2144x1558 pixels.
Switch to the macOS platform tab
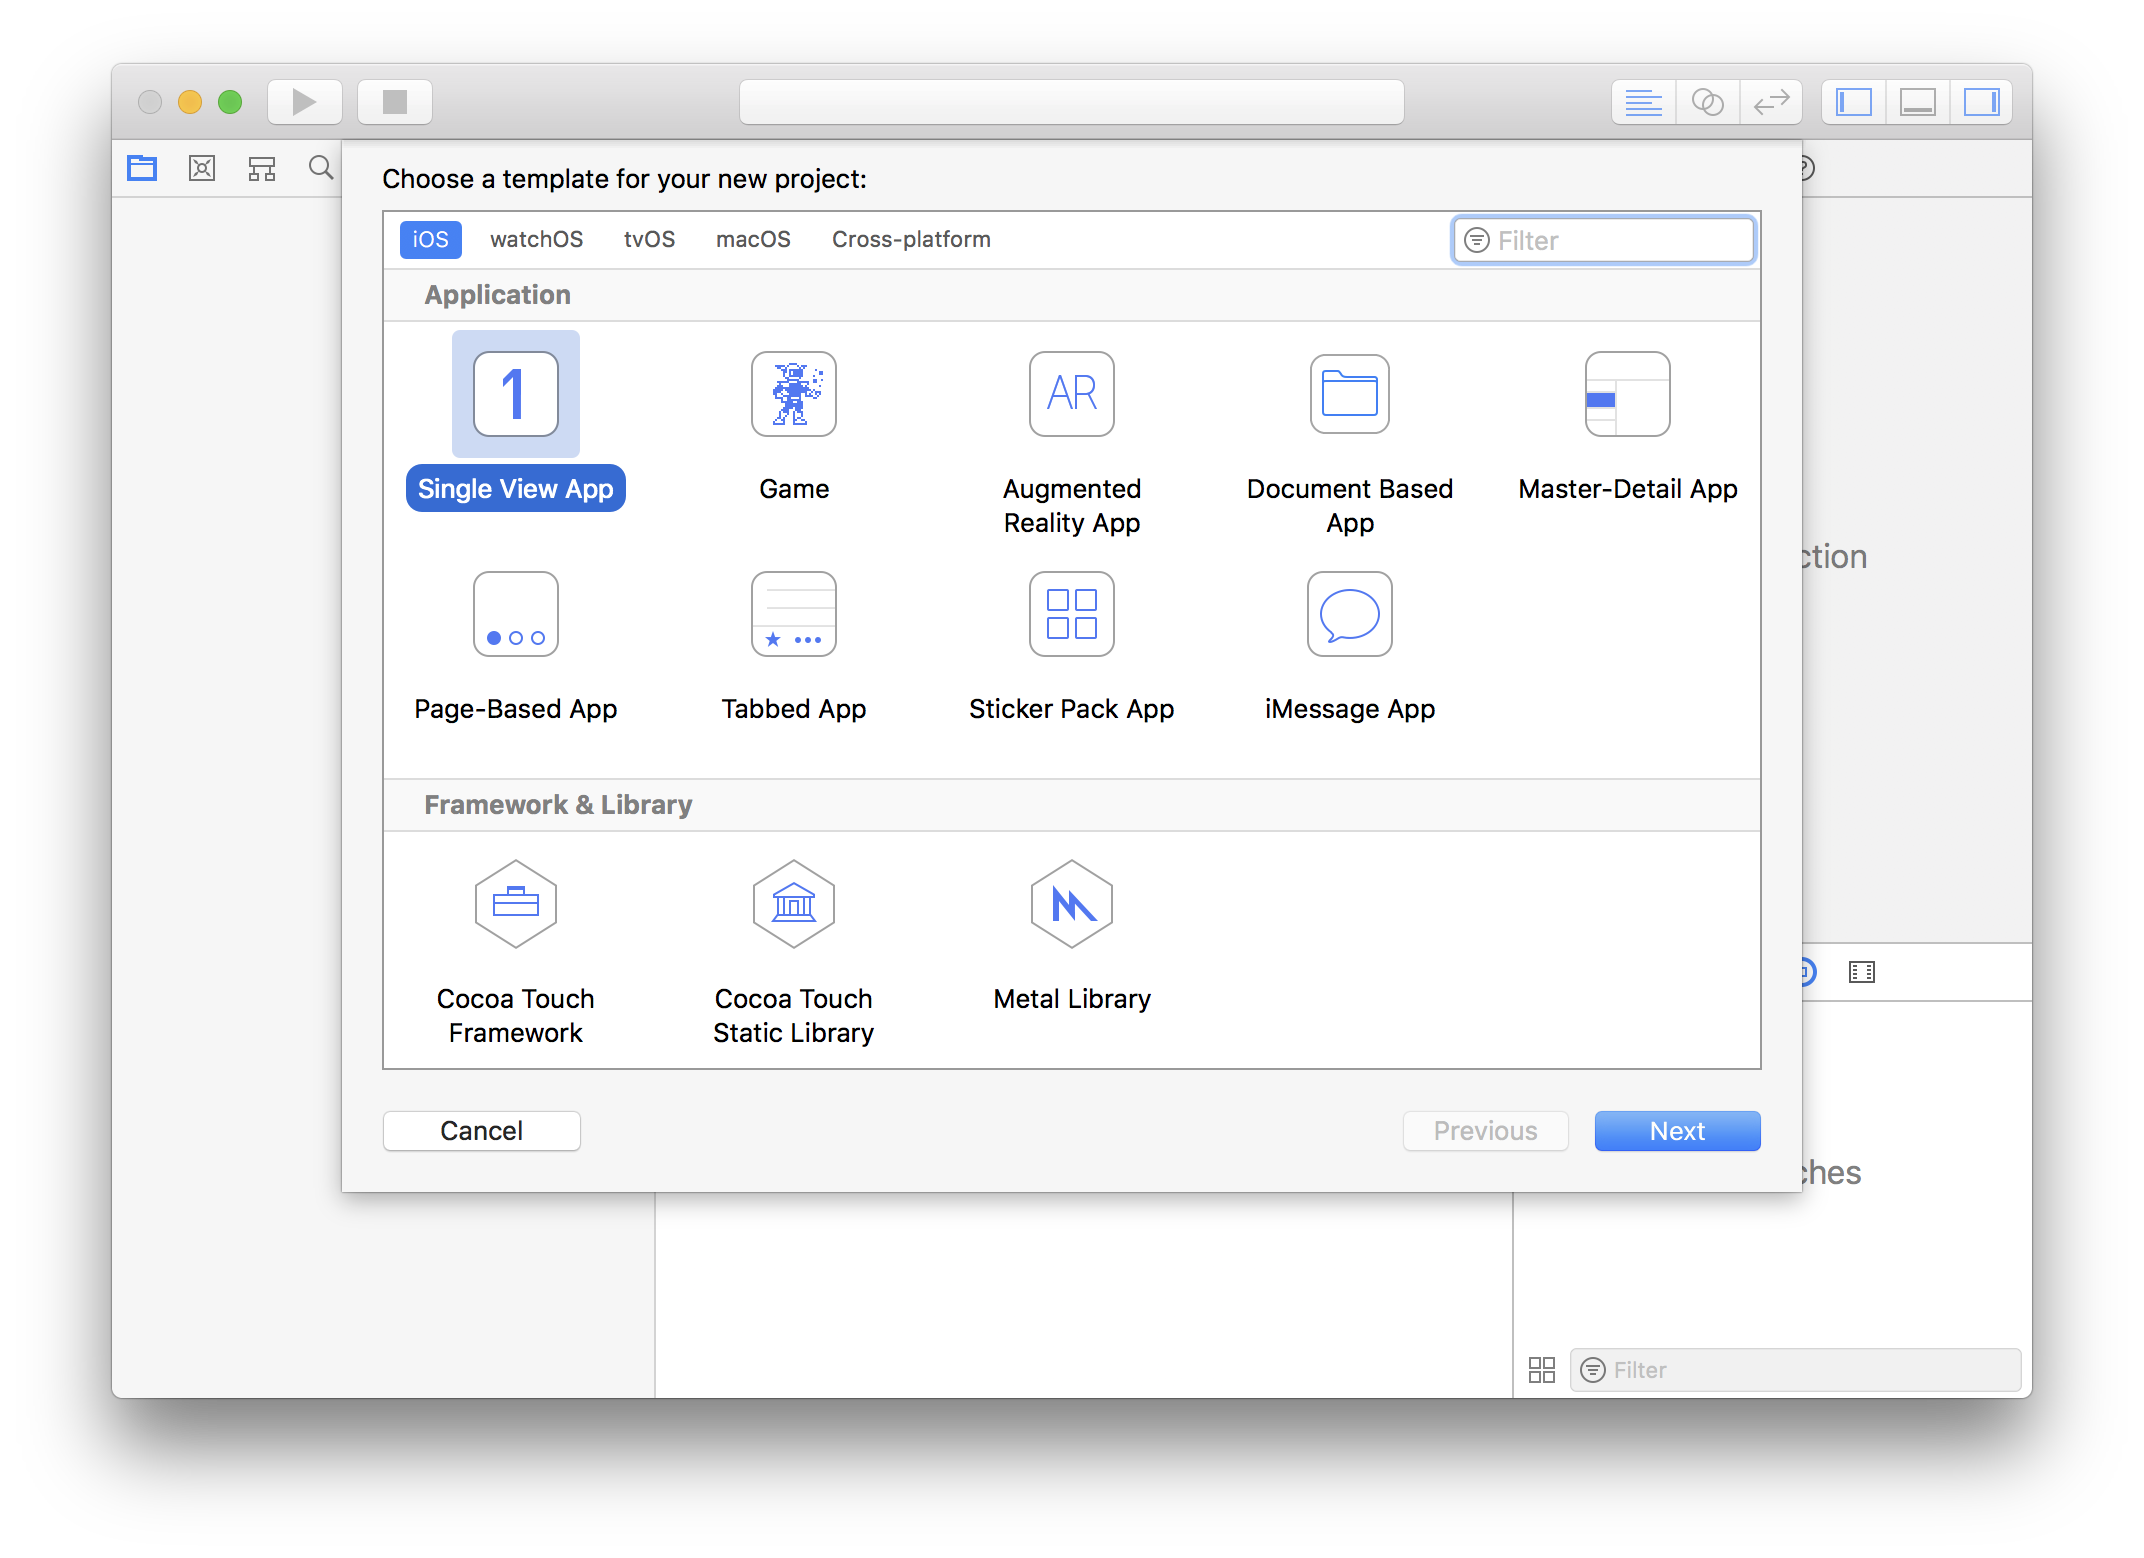pyautogui.click(x=753, y=240)
